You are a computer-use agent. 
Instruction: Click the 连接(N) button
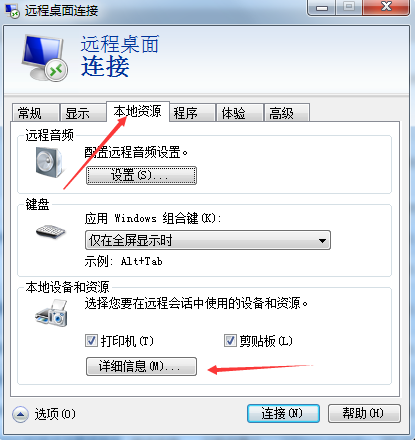[283, 414]
